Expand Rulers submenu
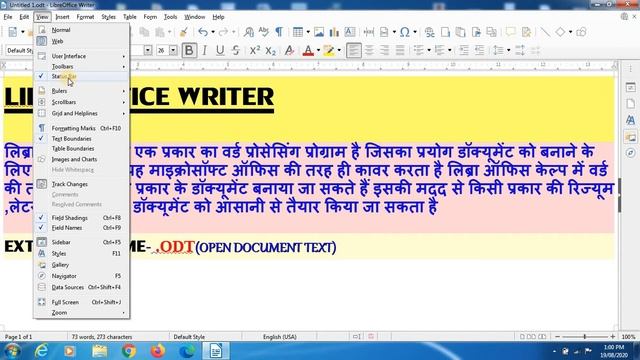640x360 pixels. [82, 91]
